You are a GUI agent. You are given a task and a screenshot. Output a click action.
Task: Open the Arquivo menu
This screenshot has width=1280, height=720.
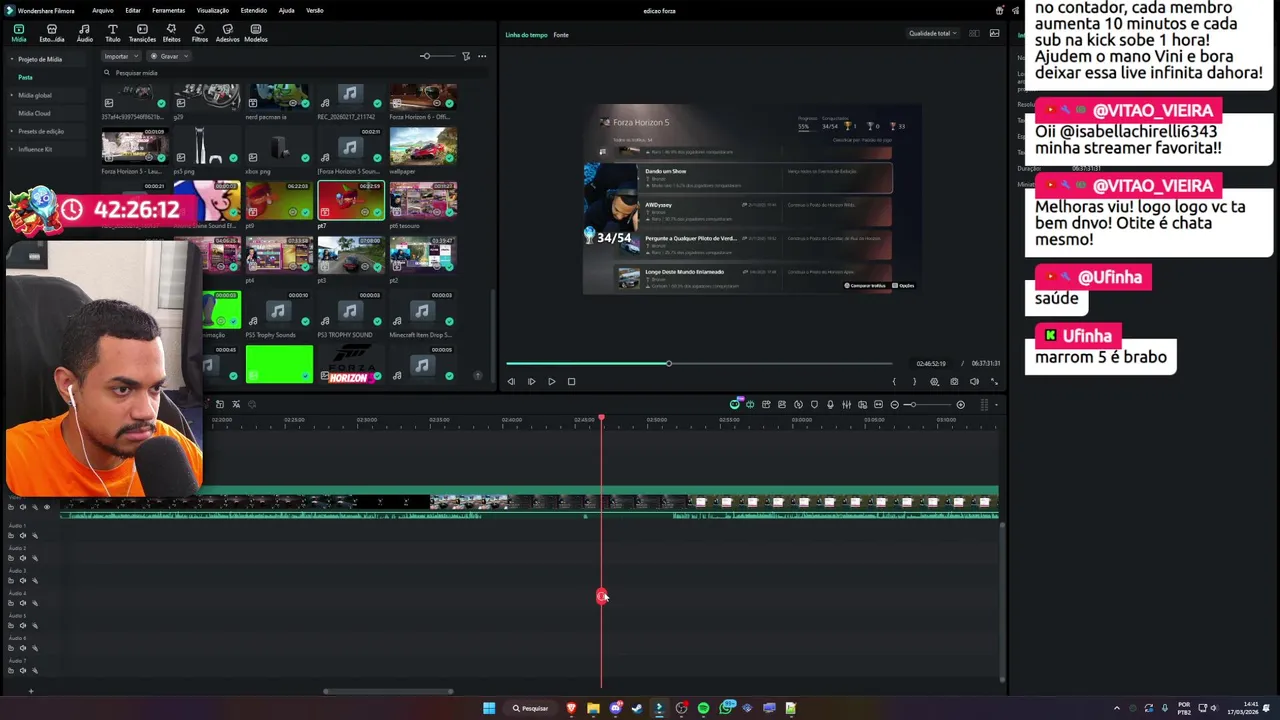point(102,10)
